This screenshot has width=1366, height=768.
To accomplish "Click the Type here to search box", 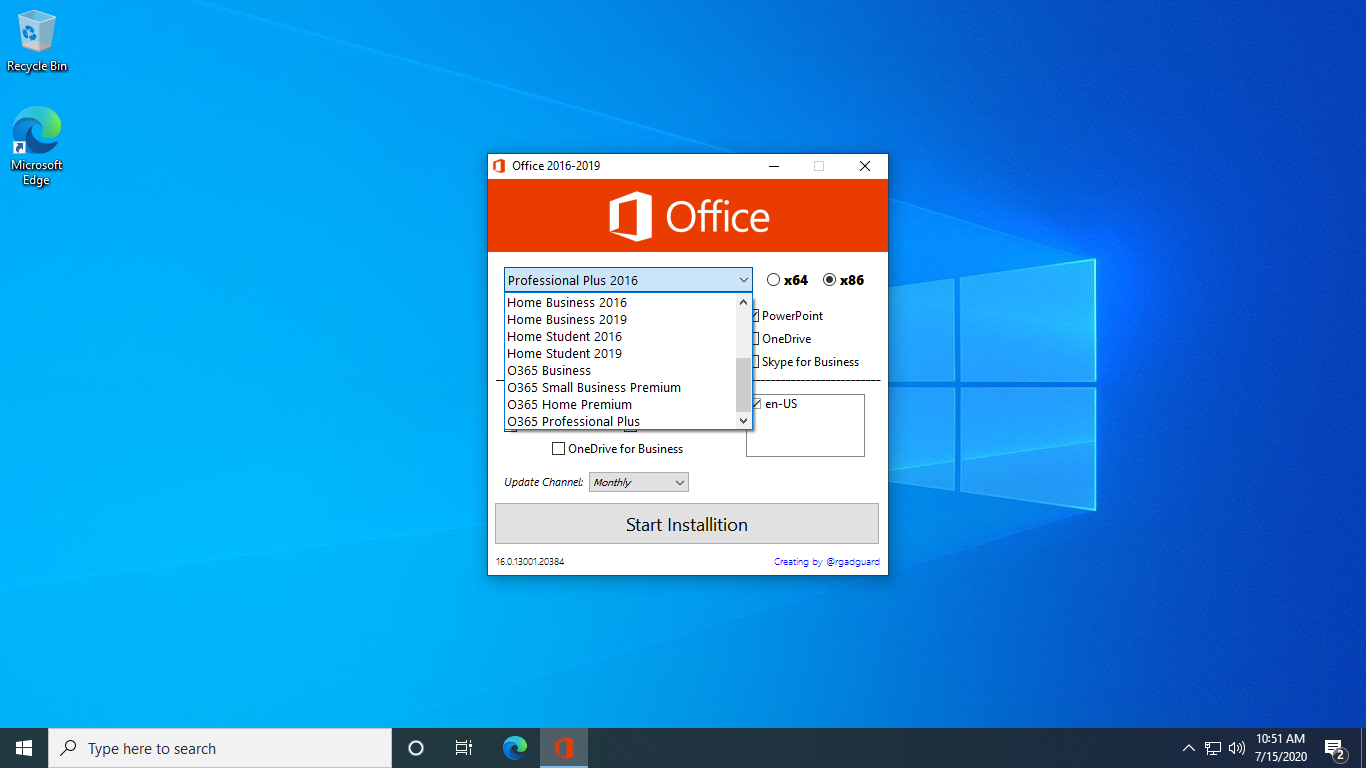I will click(220, 748).
